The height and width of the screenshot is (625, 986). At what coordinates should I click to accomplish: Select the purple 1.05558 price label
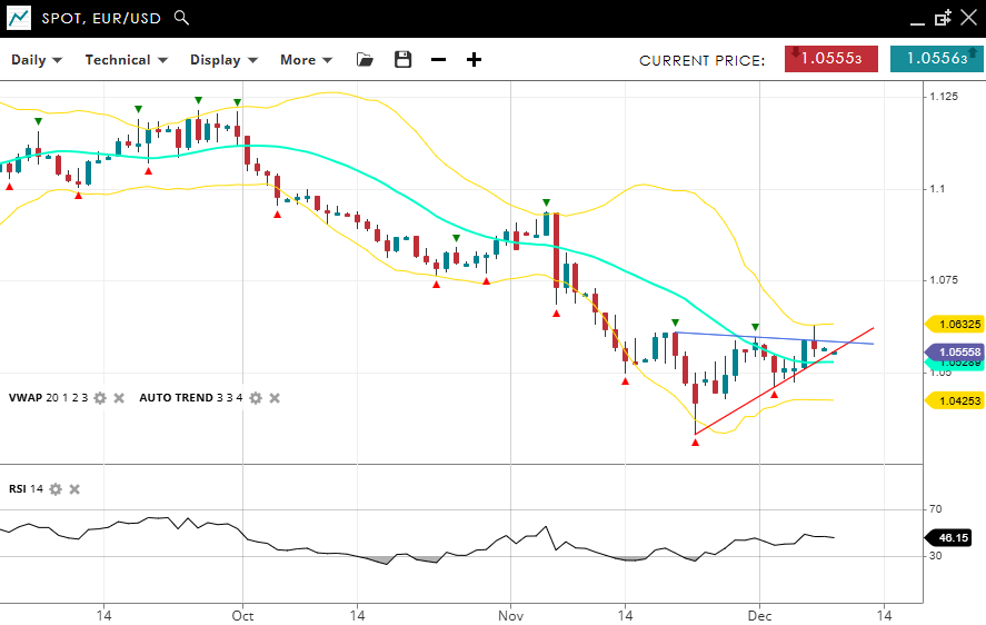click(957, 352)
